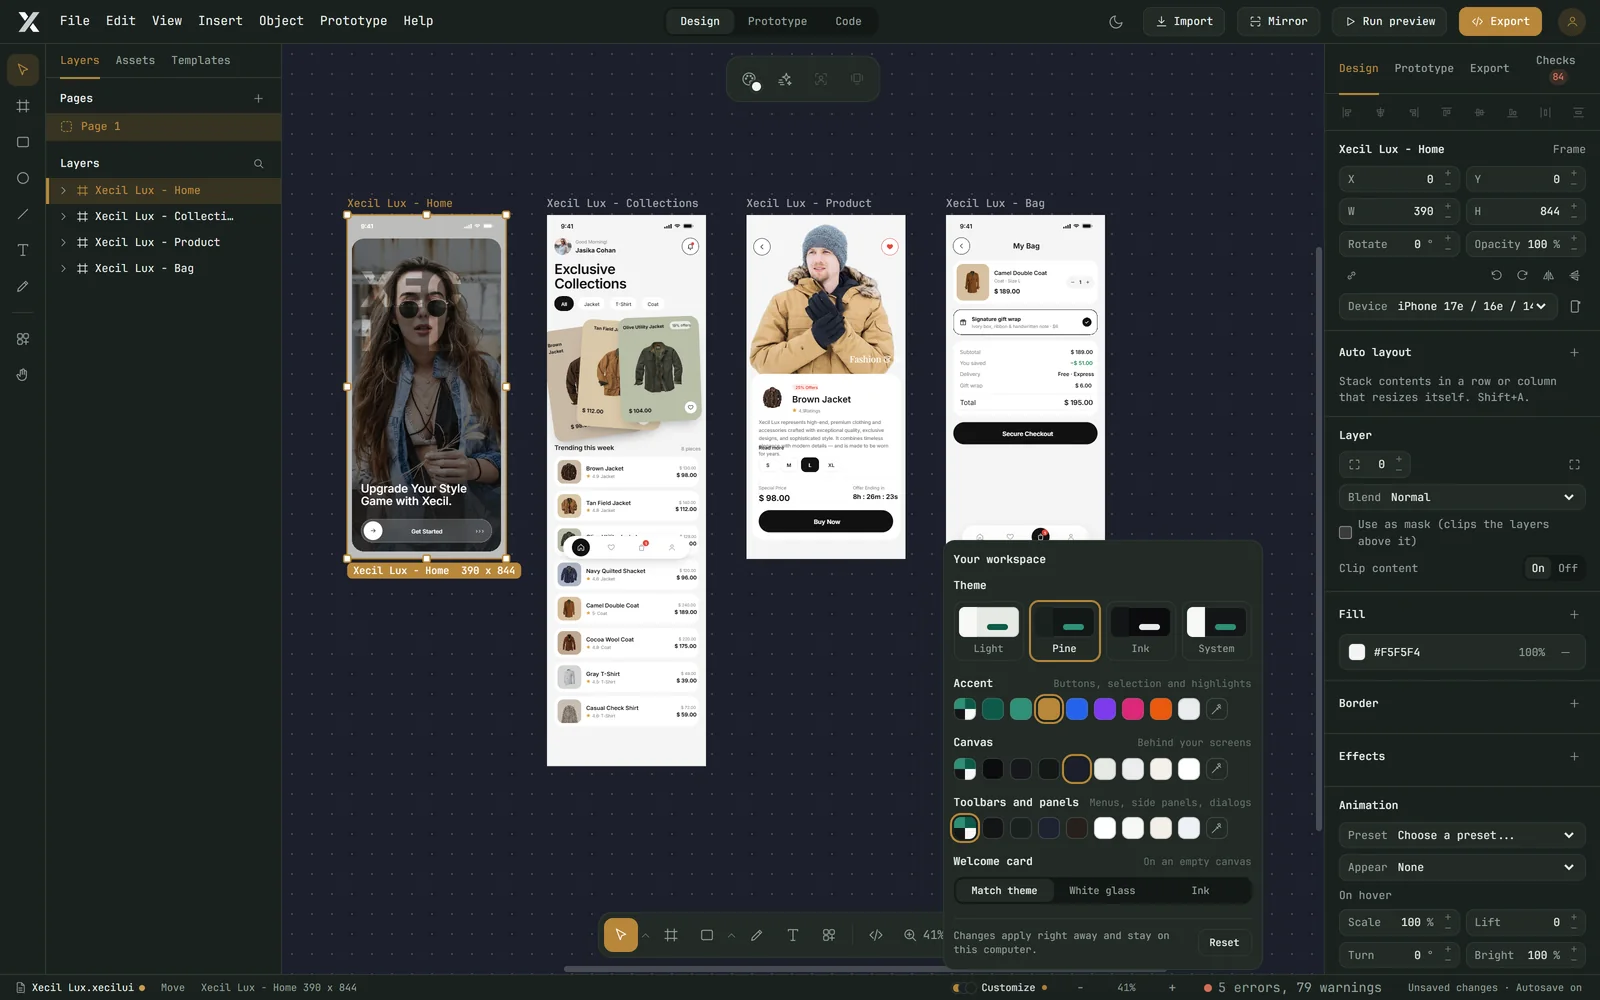Image resolution: width=1600 pixels, height=1000 pixels.
Task: Open code view icon in bottom toolbar
Action: tap(875, 935)
